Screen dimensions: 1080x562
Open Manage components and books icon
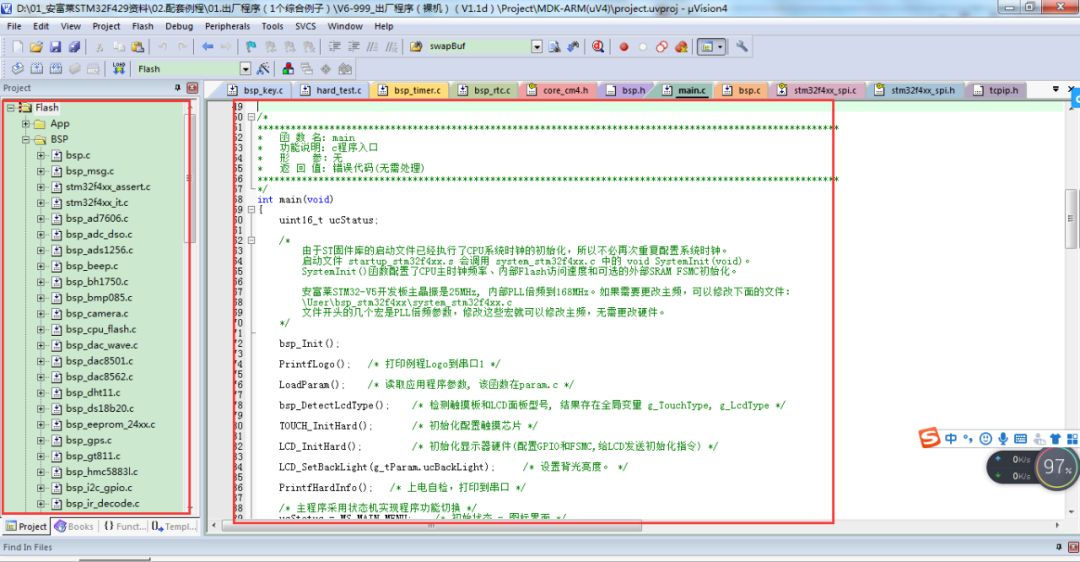click(288, 69)
